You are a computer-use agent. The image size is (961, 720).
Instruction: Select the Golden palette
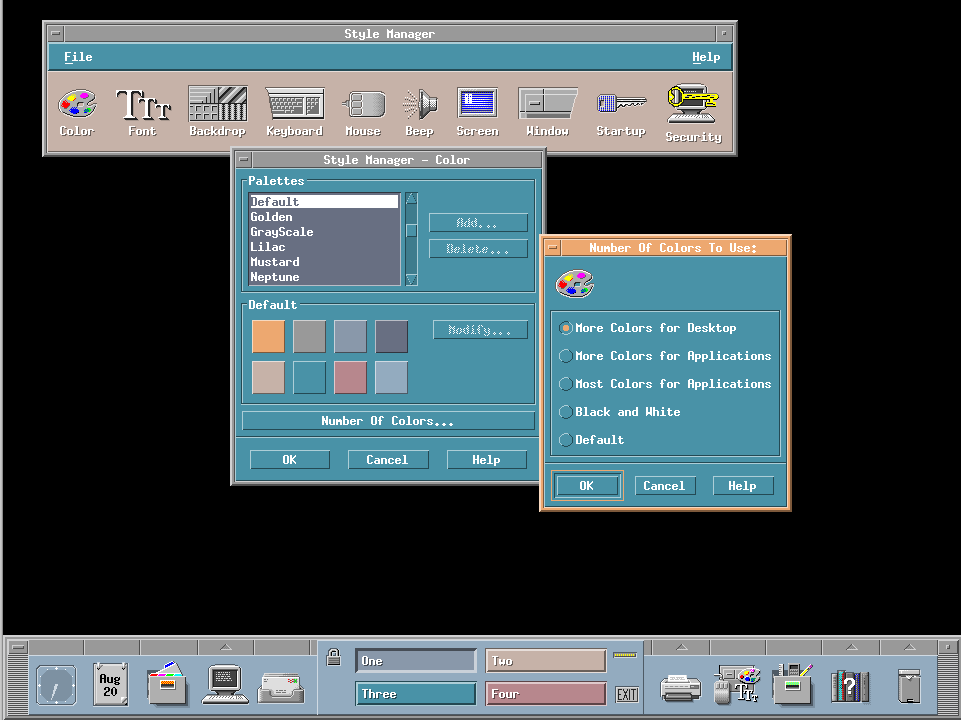click(x=324, y=217)
